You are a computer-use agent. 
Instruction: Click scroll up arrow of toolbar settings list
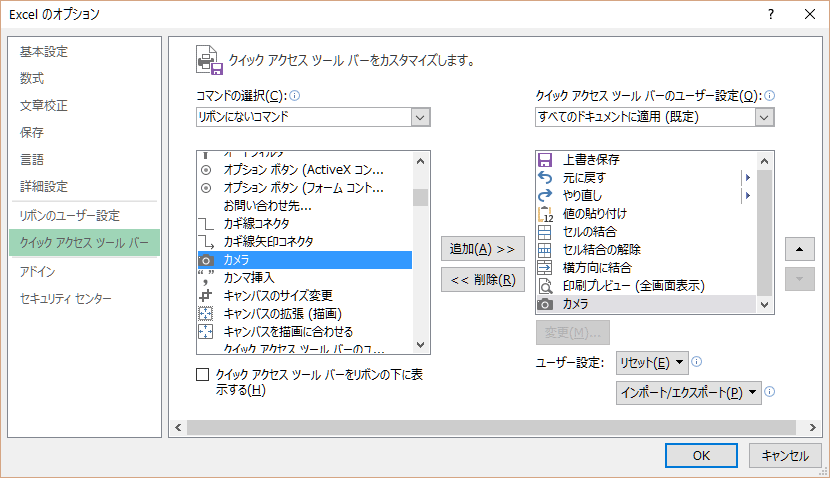(764, 161)
